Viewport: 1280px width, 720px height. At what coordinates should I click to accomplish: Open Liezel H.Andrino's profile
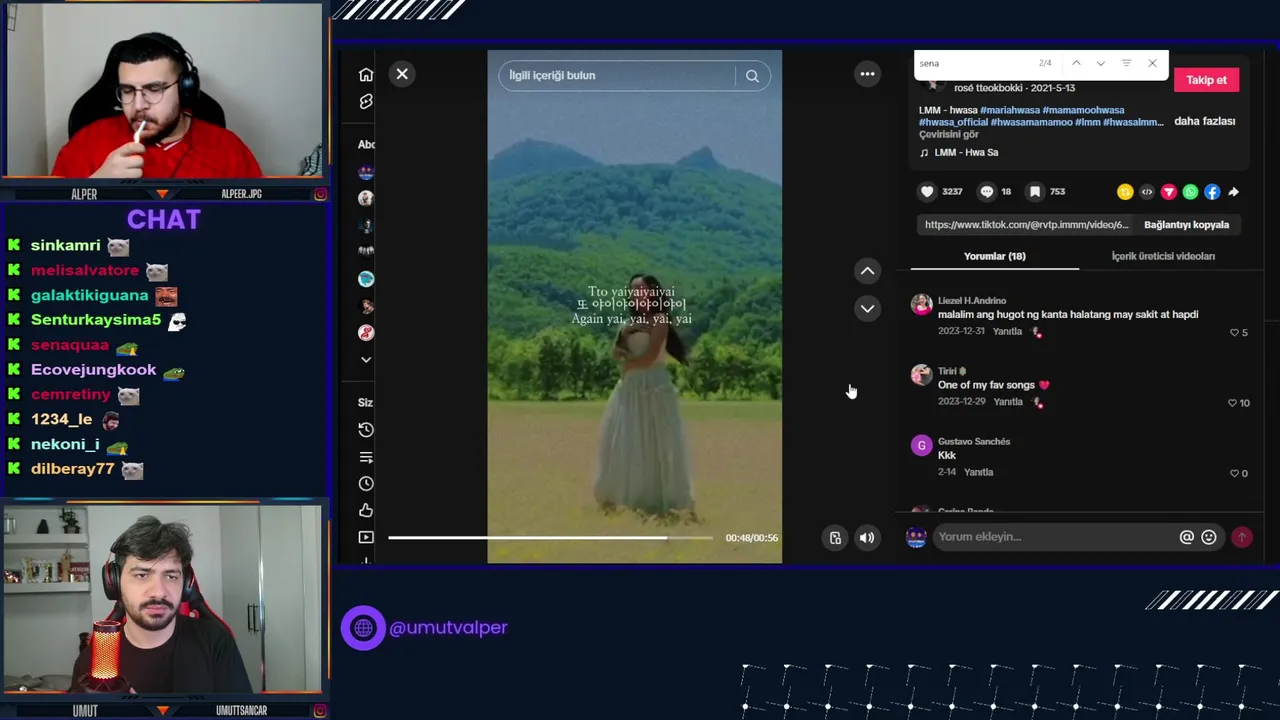[972, 301]
